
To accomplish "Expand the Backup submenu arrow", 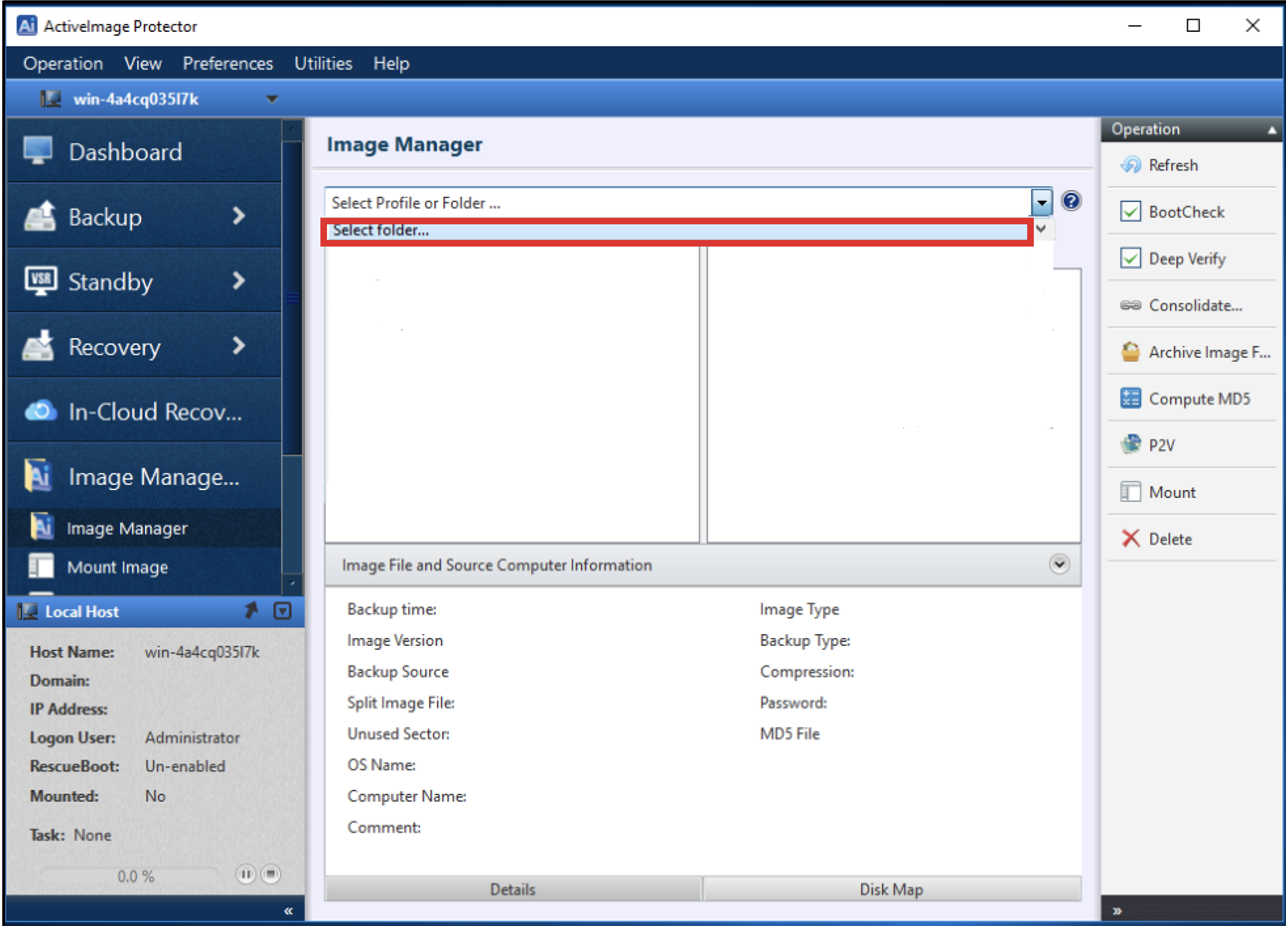I will [239, 216].
